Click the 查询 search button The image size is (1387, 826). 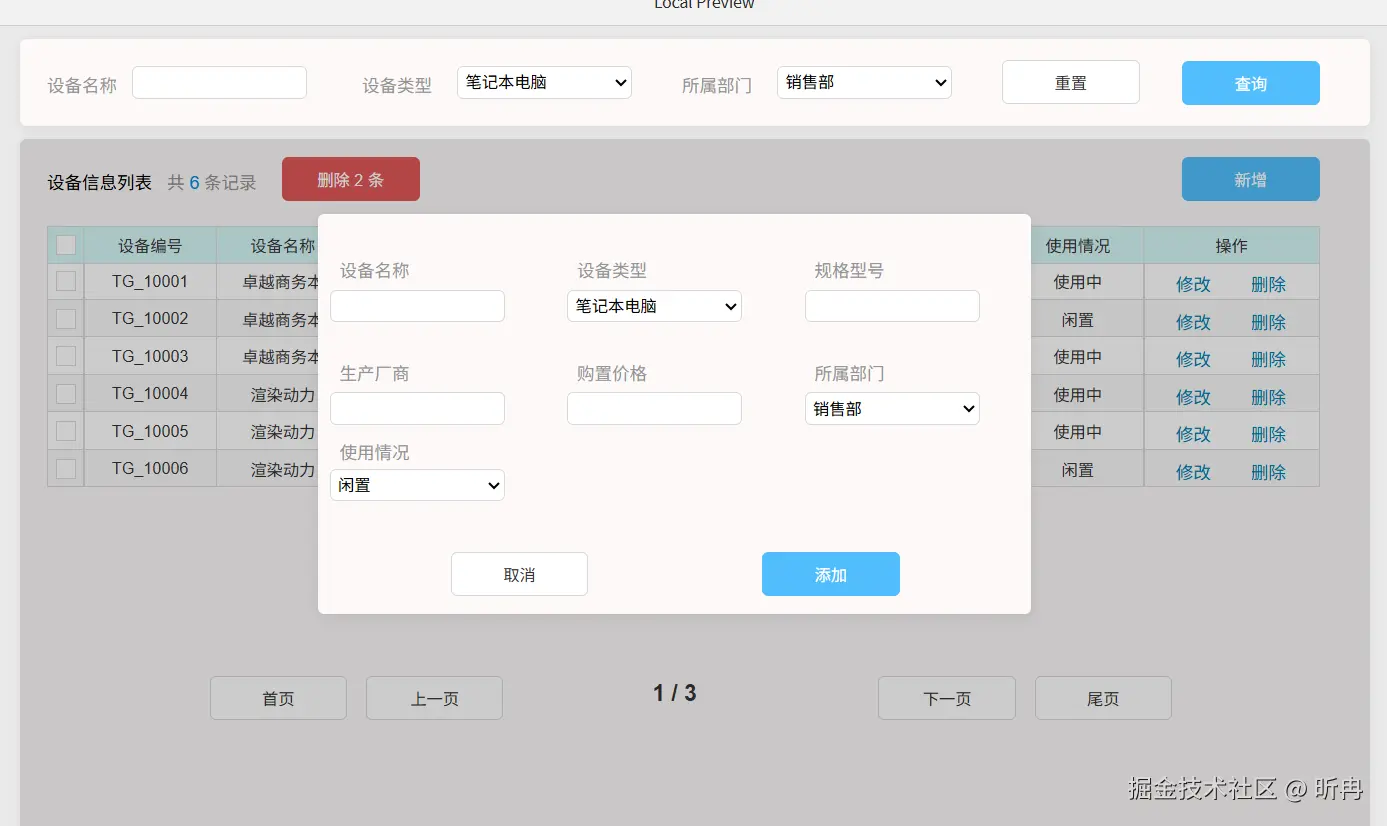pyautogui.click(x=1251, y=83)
